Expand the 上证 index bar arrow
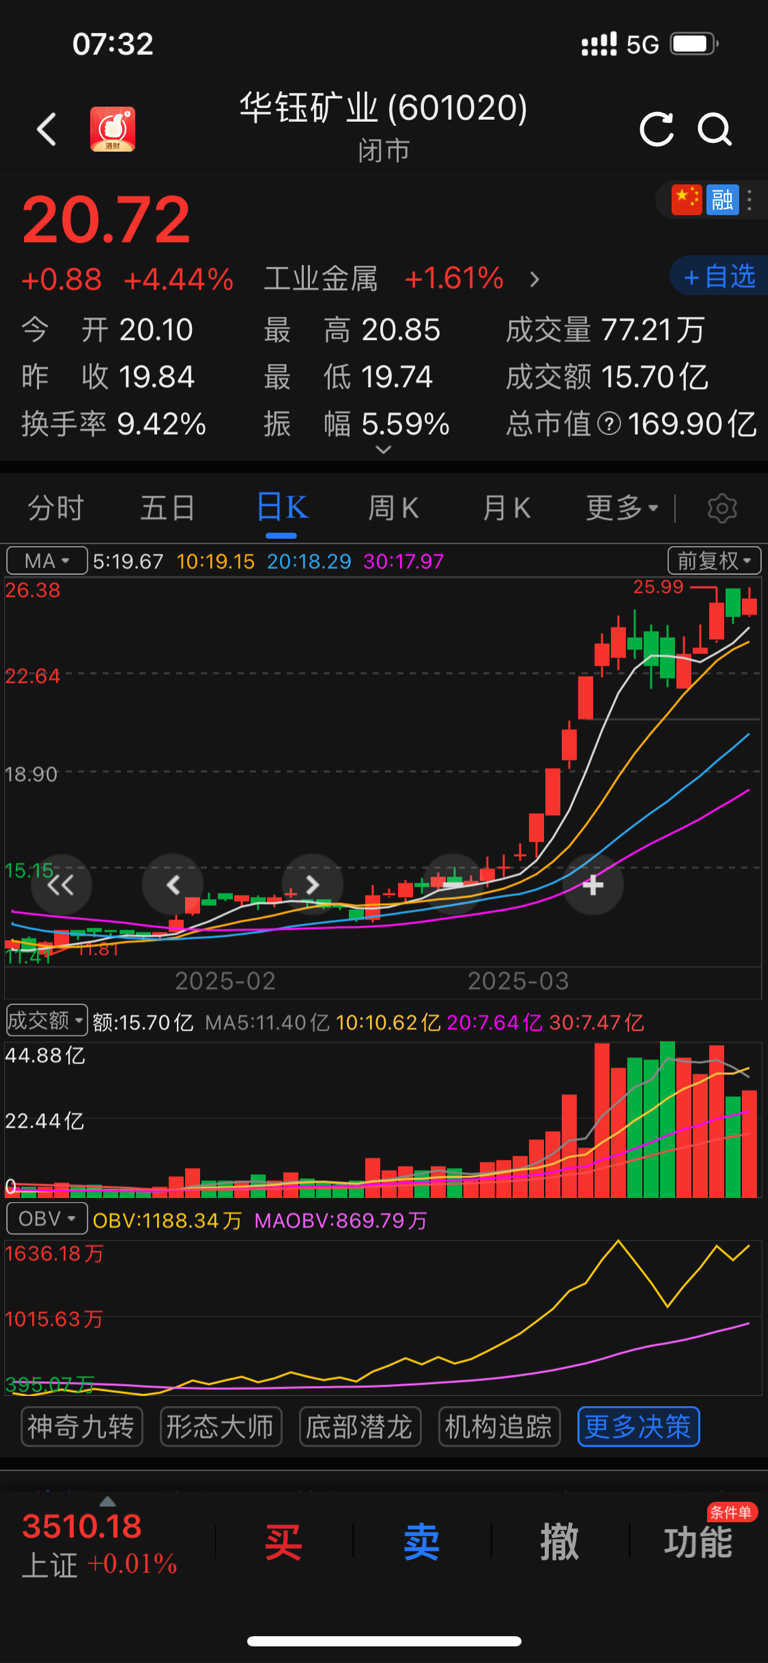The width and height of the screenshot is (768, 1663). (x=108, y=1501)
